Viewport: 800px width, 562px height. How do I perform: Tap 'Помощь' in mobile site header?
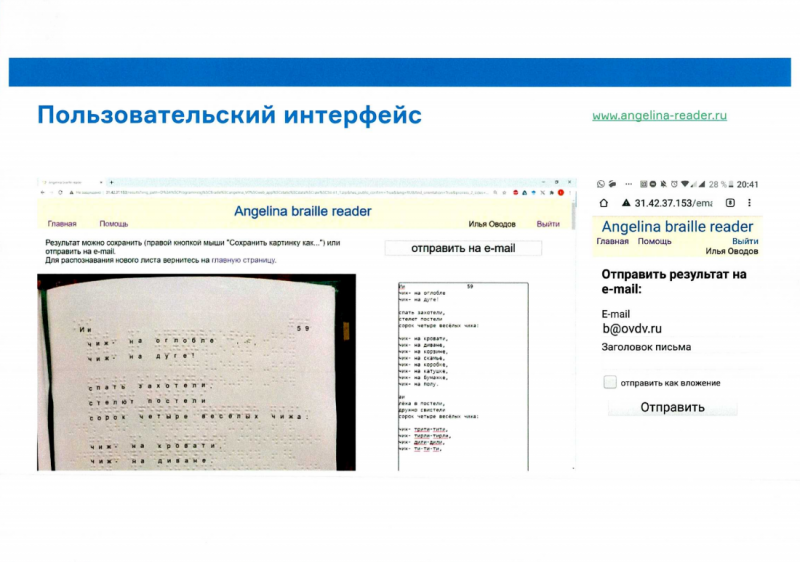(x=655, y=241)
